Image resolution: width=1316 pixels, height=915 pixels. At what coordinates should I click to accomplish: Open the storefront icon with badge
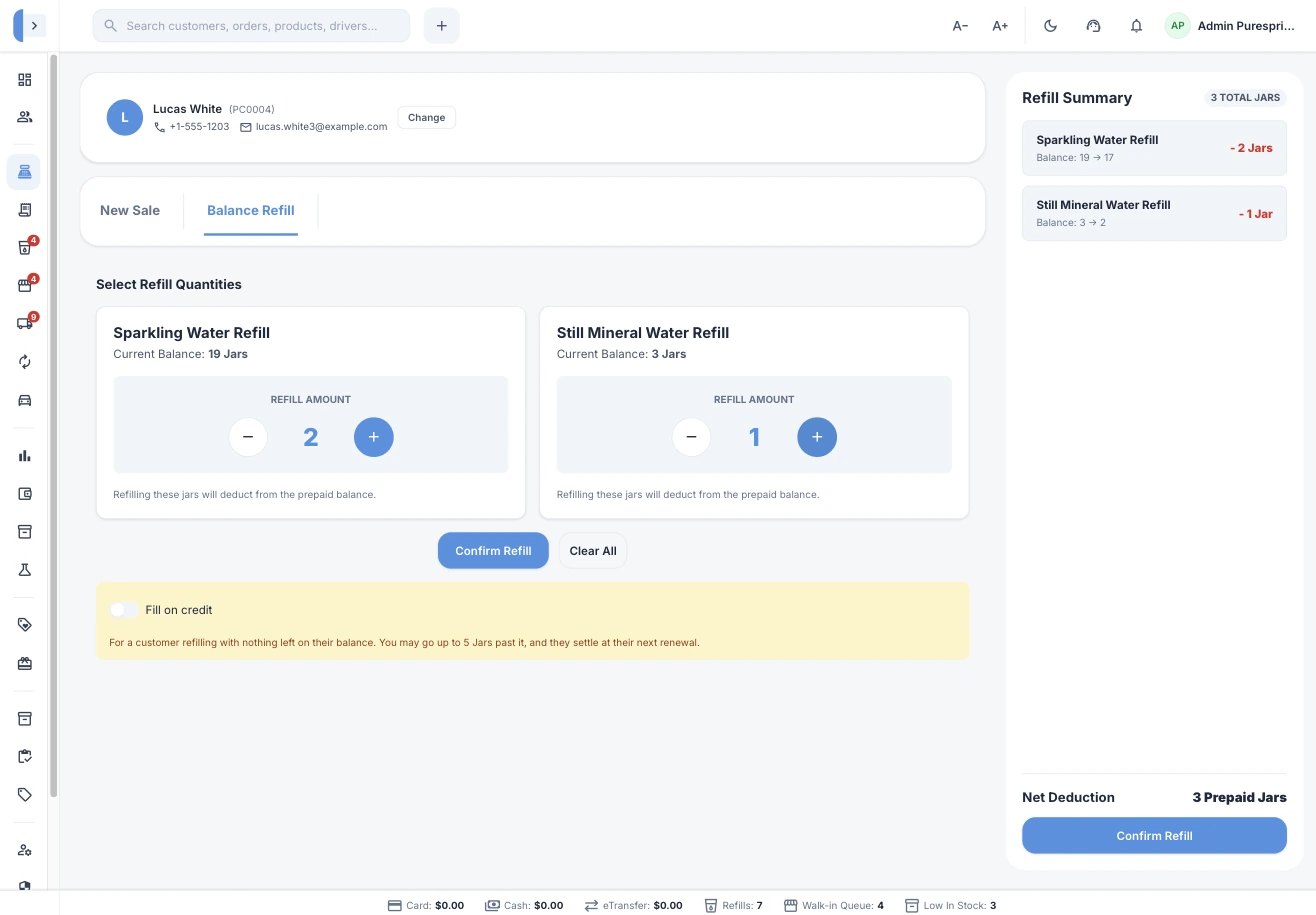25,286
